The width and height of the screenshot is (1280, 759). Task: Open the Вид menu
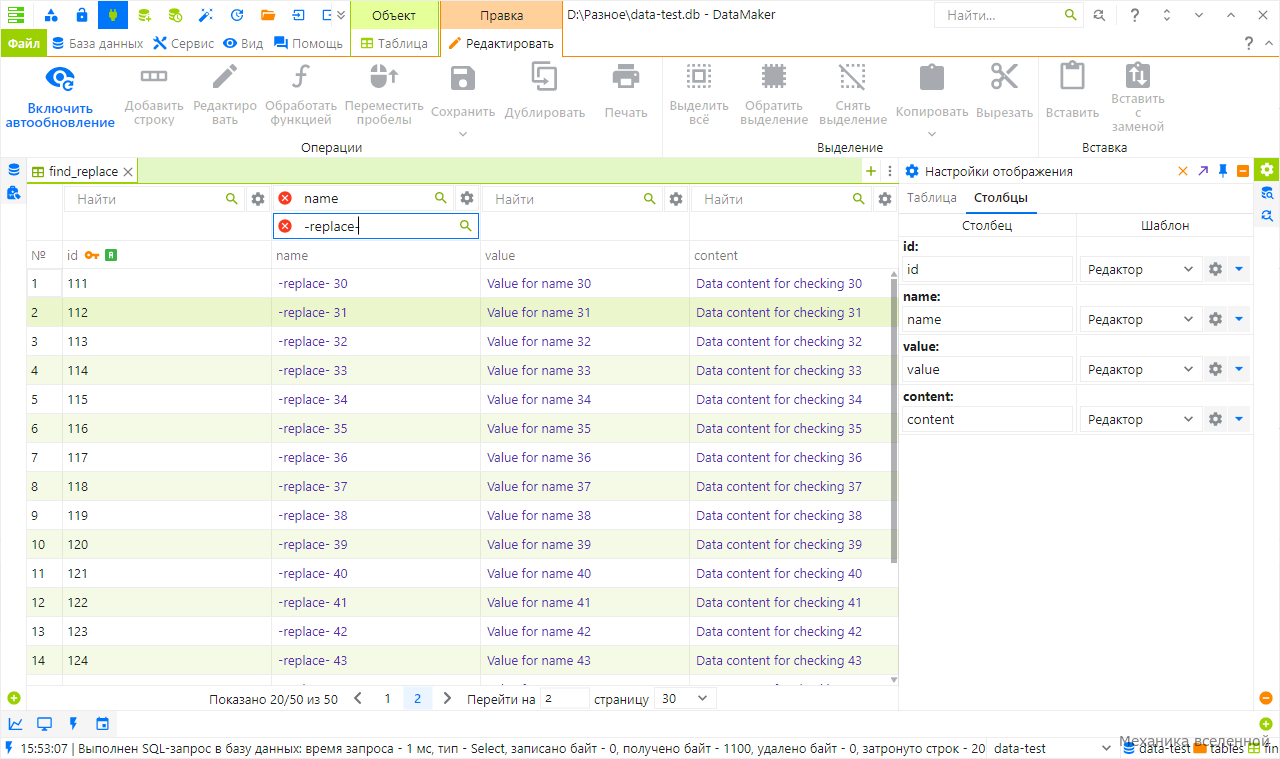point(243,43)
